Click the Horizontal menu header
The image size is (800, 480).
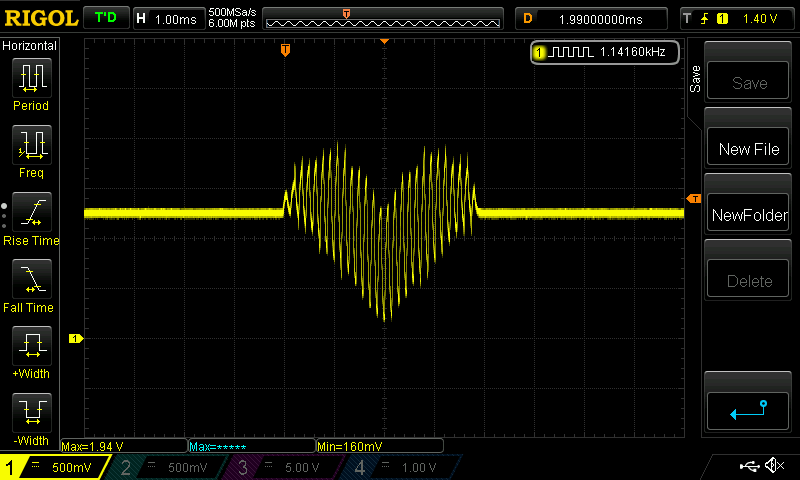click(x=30, y=46)
